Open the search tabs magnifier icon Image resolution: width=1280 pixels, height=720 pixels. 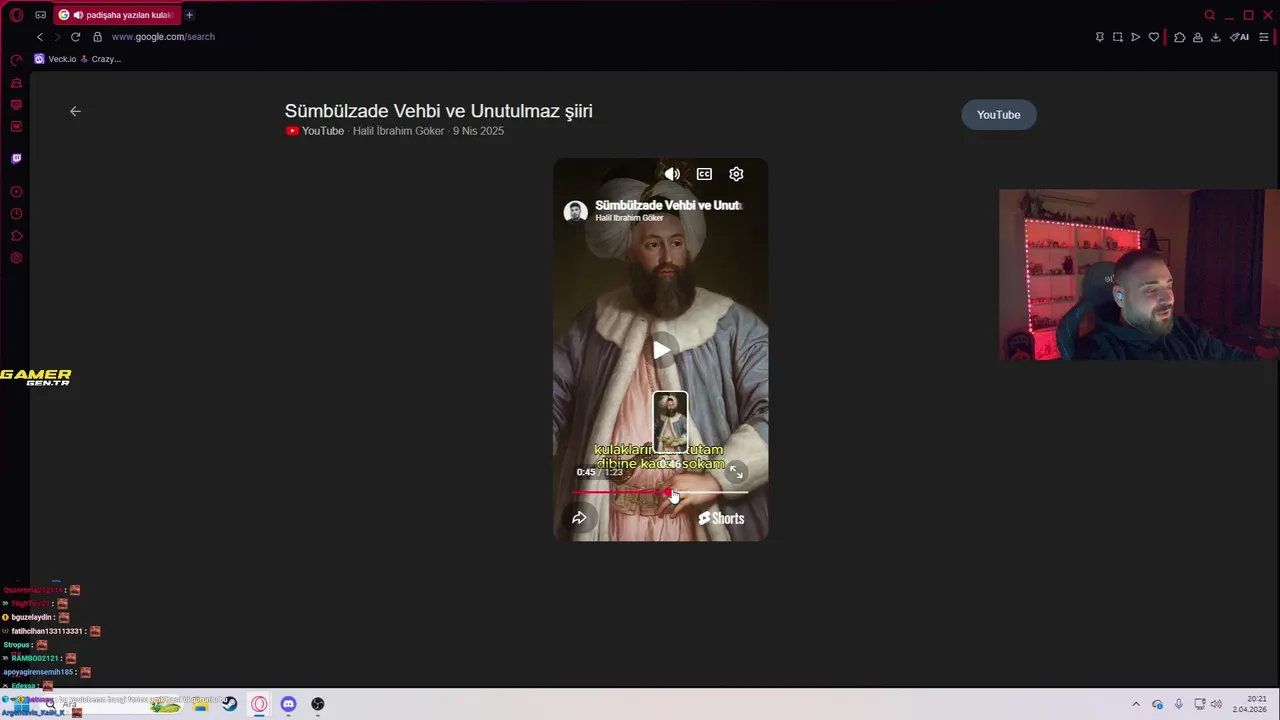tap(1210, 15)
